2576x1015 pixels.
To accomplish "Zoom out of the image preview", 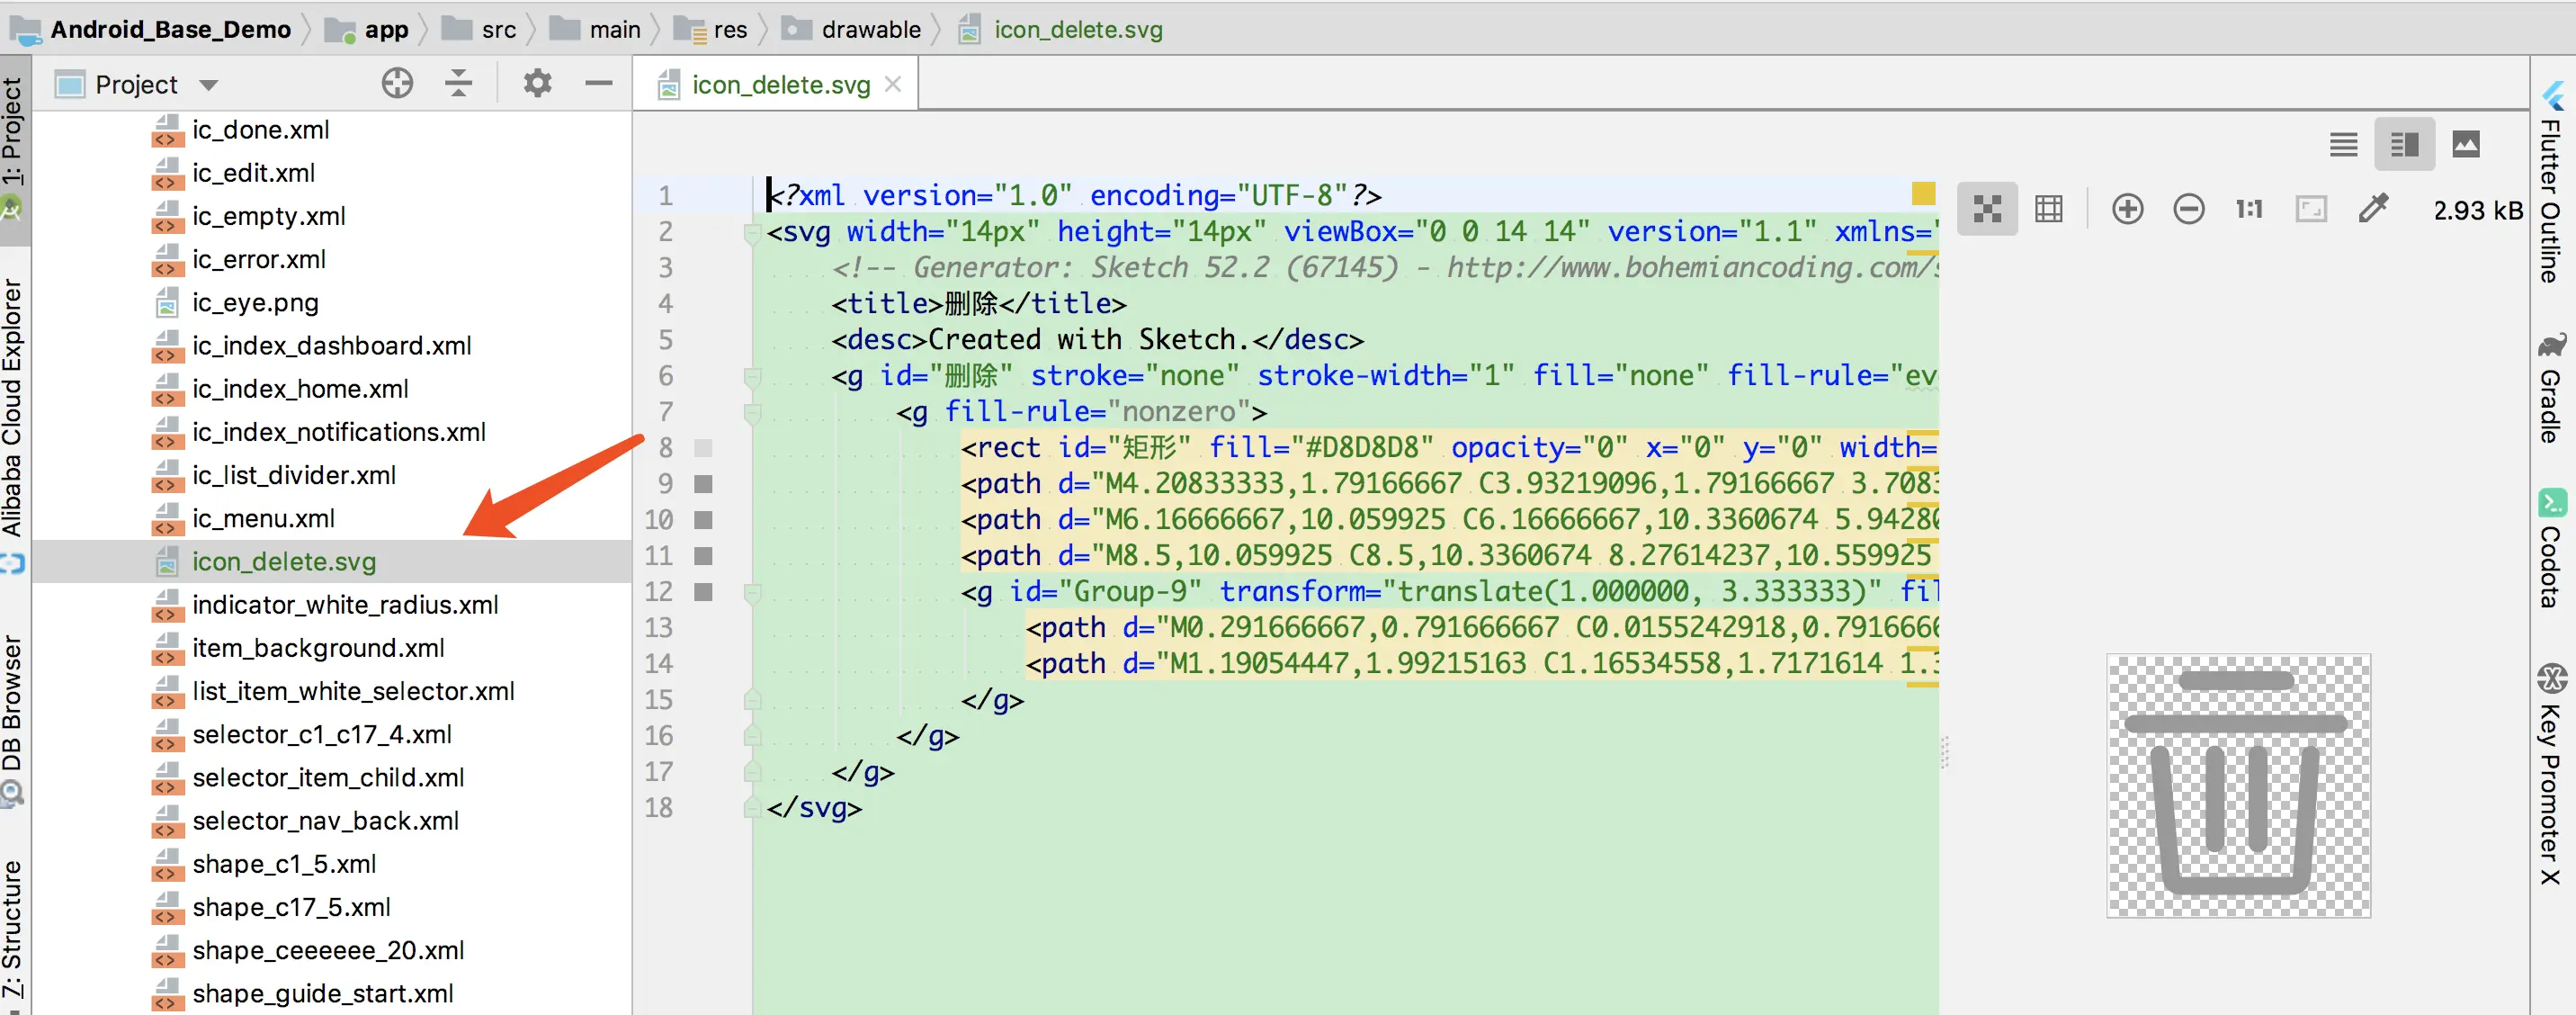I will click(2188, 209).
